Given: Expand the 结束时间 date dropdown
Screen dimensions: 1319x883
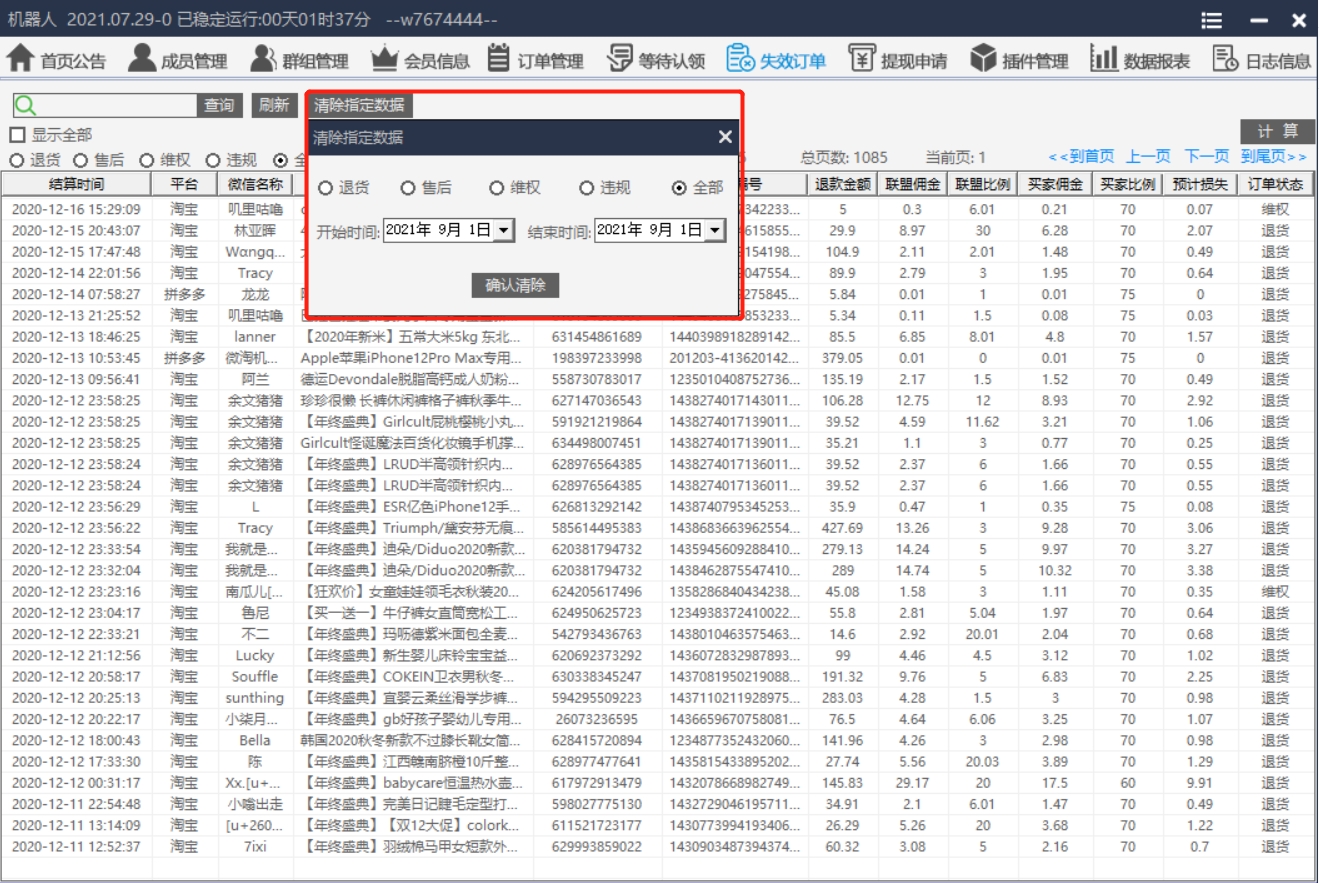Looking at the screenshot, I should (x=714, y=230).
